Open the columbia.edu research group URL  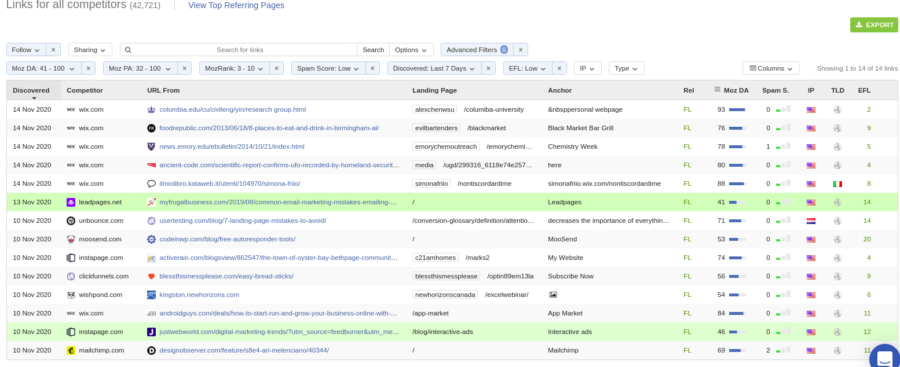tap(232, 110)
